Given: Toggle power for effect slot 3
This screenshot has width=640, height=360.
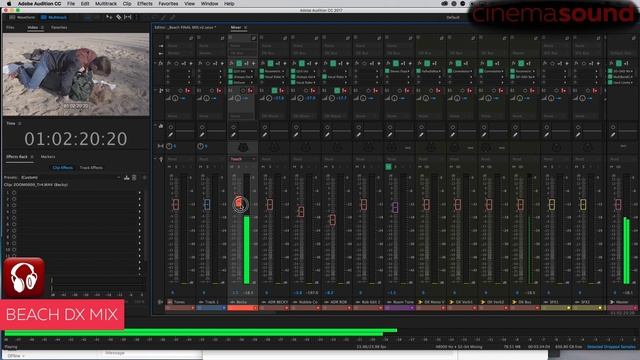Looking at the screenshot, I should coord(14,205).
